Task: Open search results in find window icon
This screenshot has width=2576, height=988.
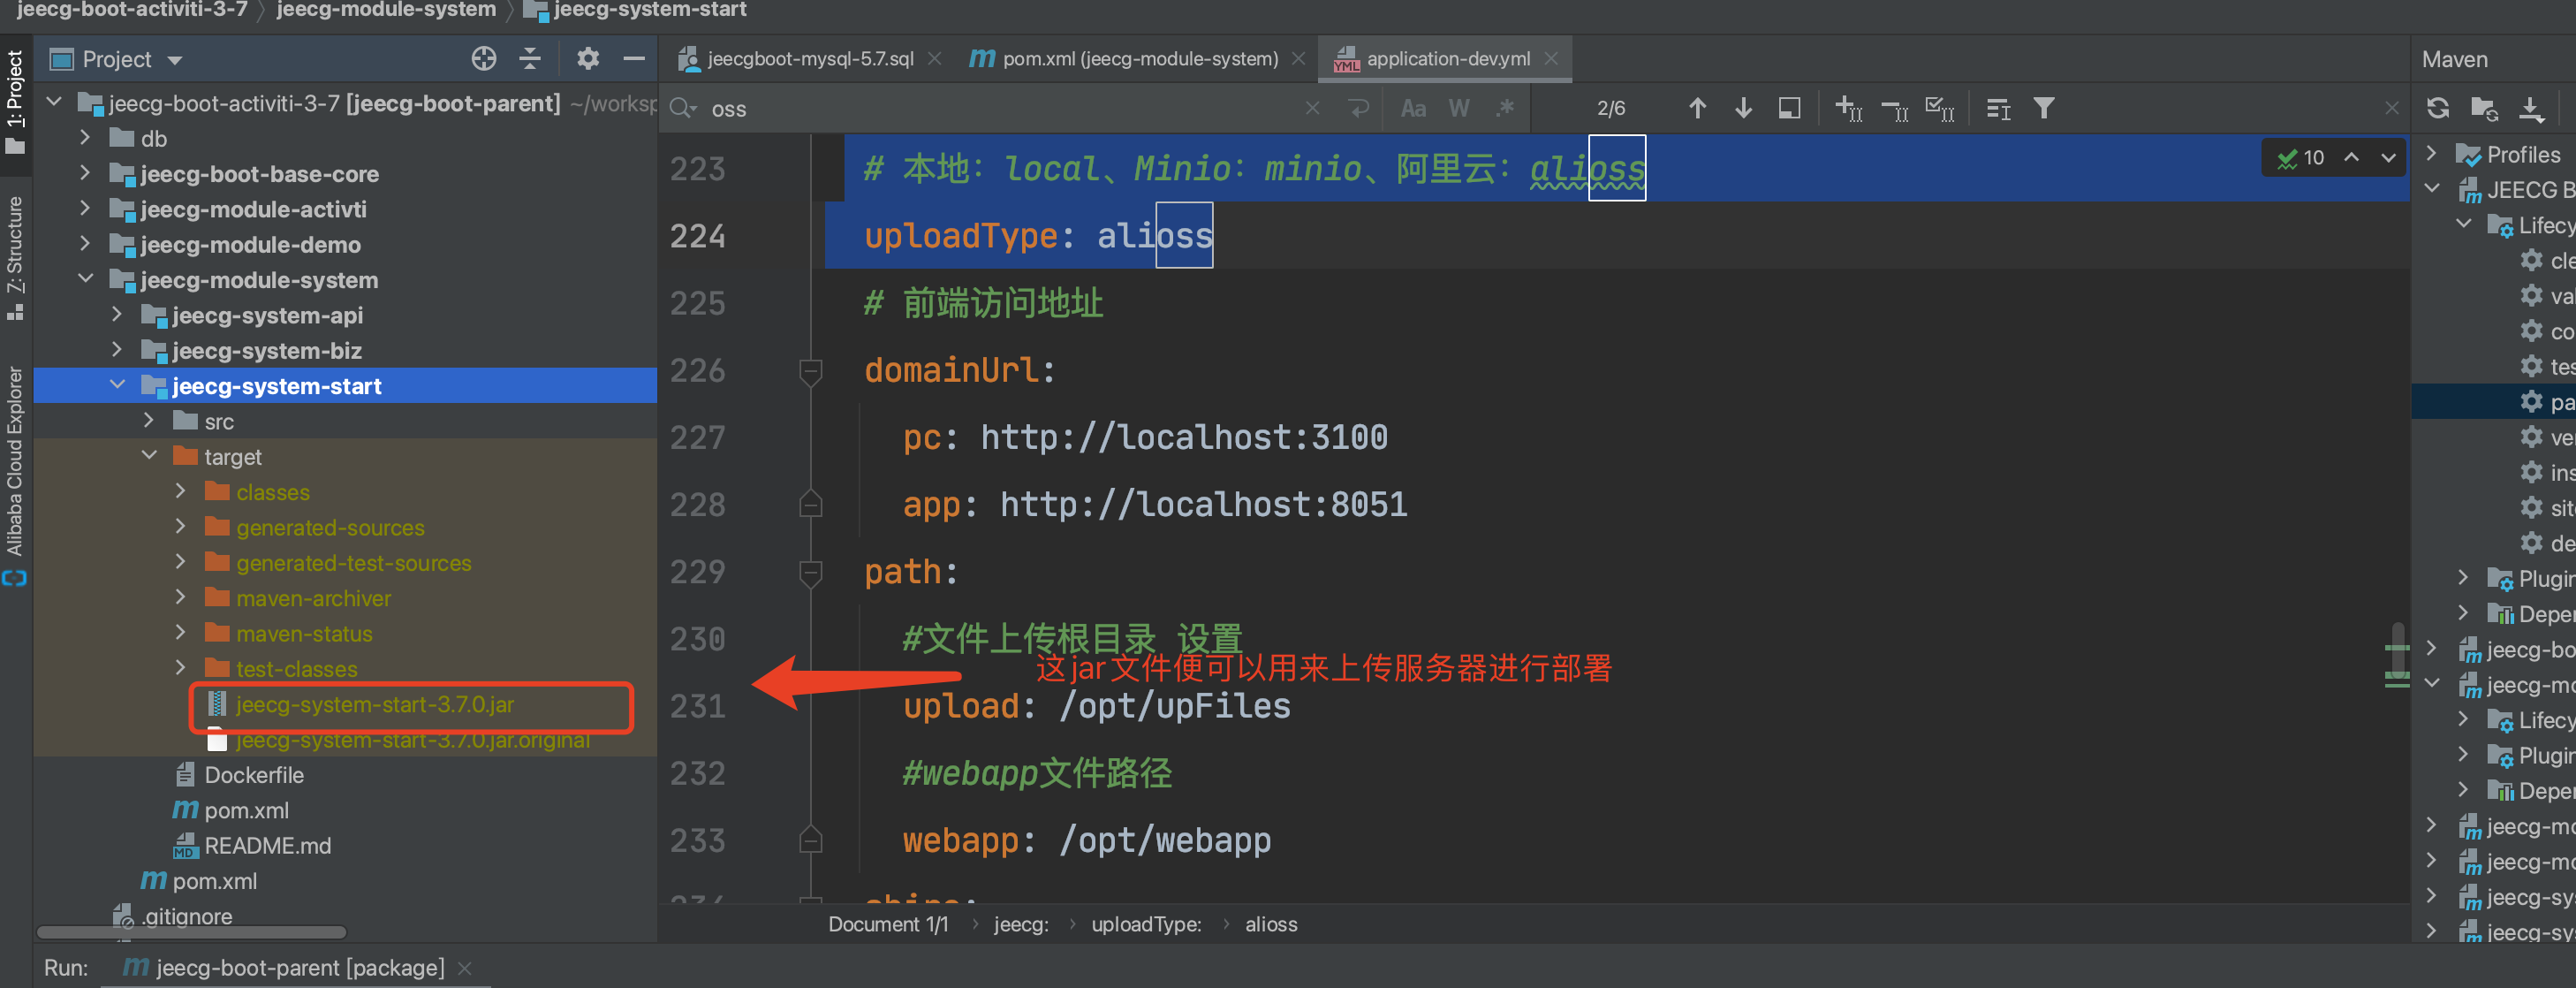Action: tap(1789, 108)
